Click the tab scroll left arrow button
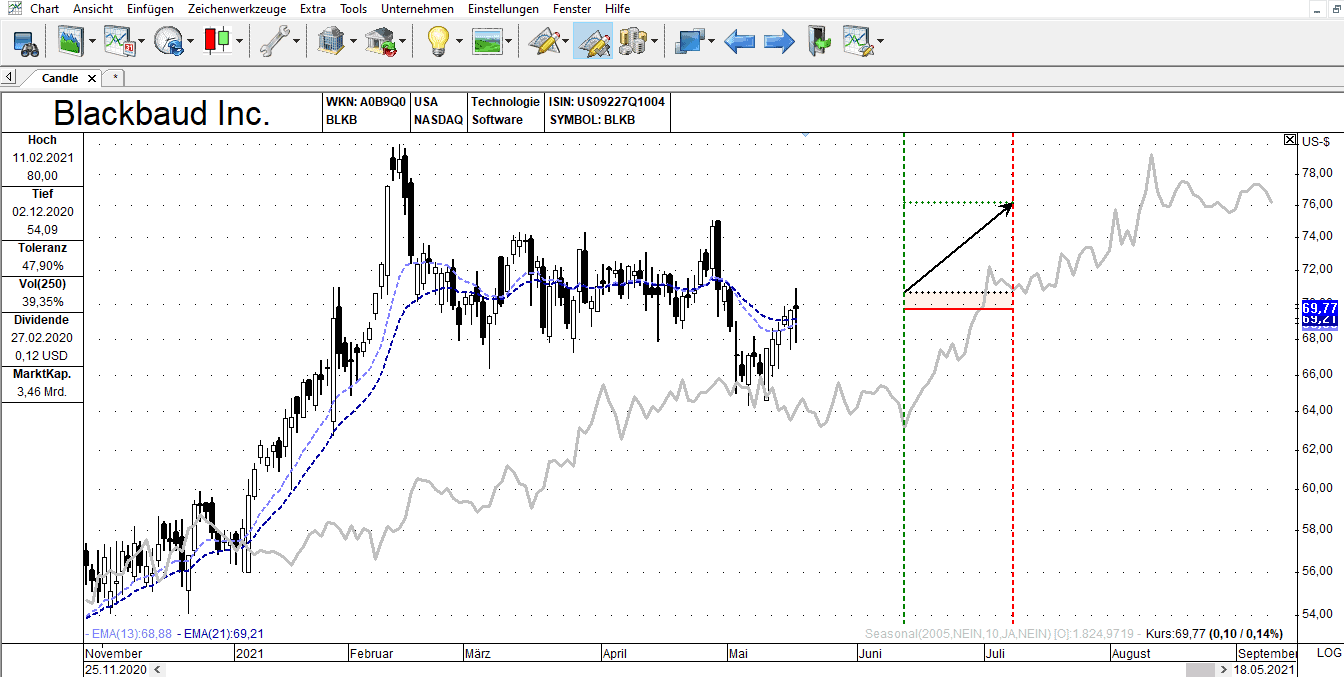The height and width of the screenshot is (677, 1344). pos(9,77)
